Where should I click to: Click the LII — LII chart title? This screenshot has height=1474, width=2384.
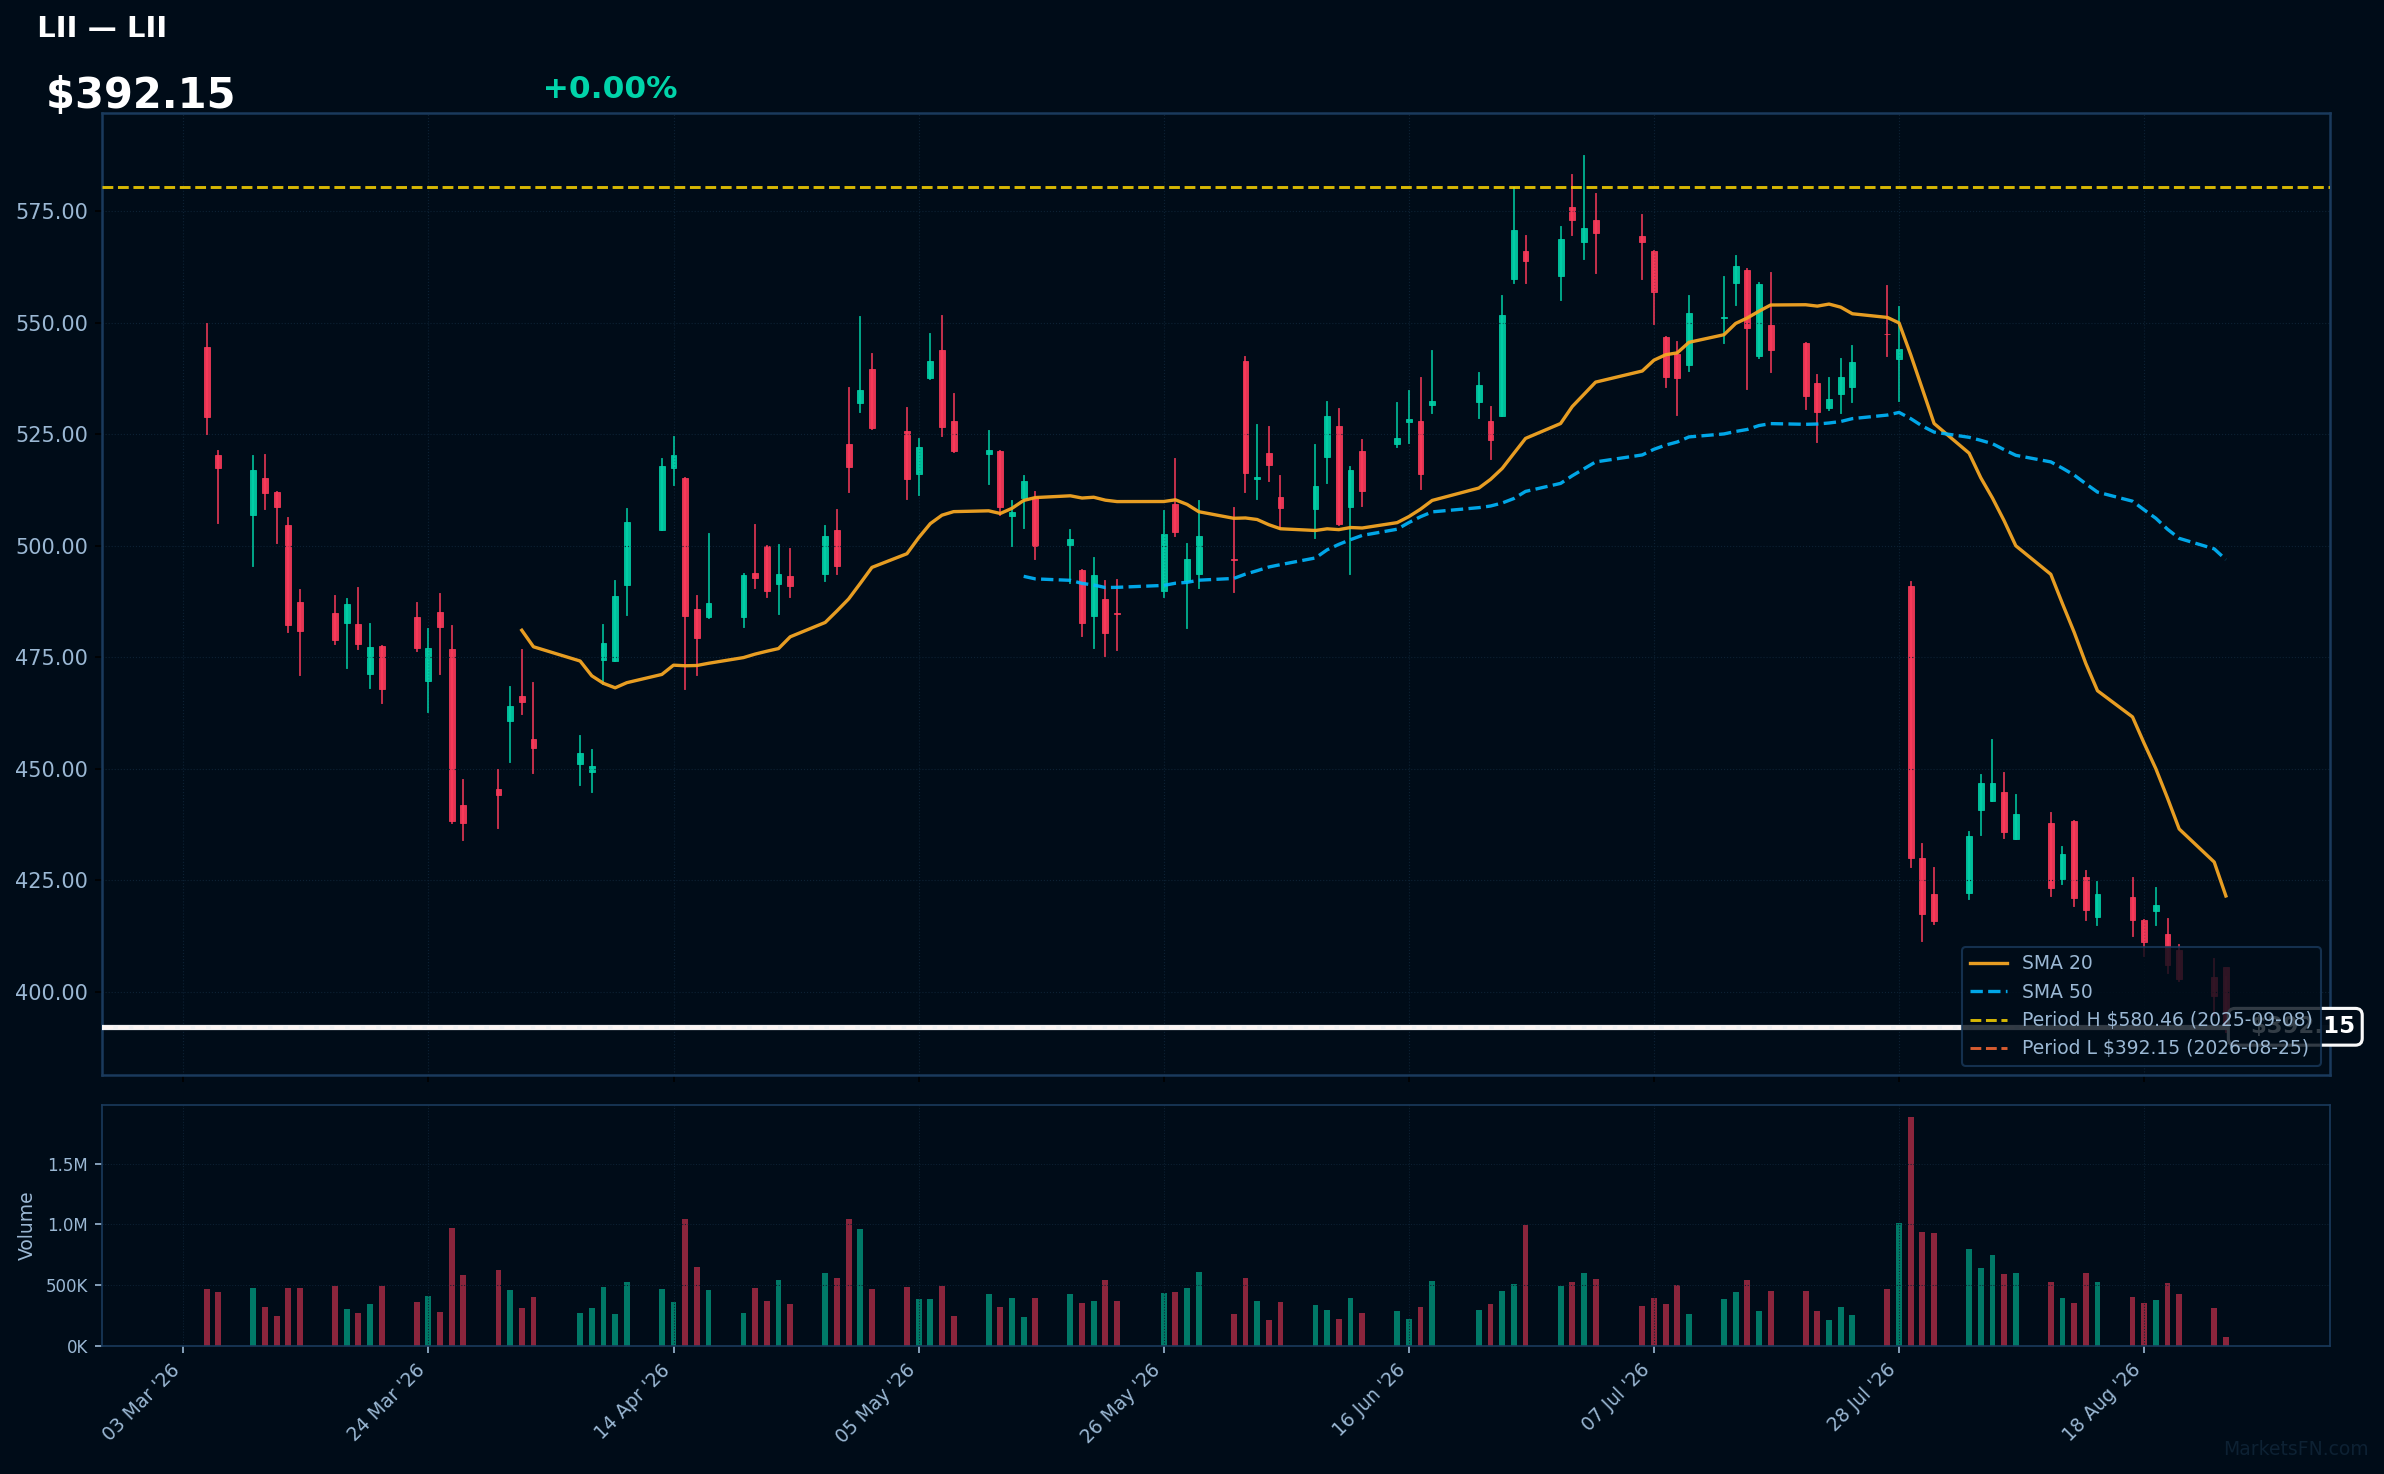[x=102, y=27]
